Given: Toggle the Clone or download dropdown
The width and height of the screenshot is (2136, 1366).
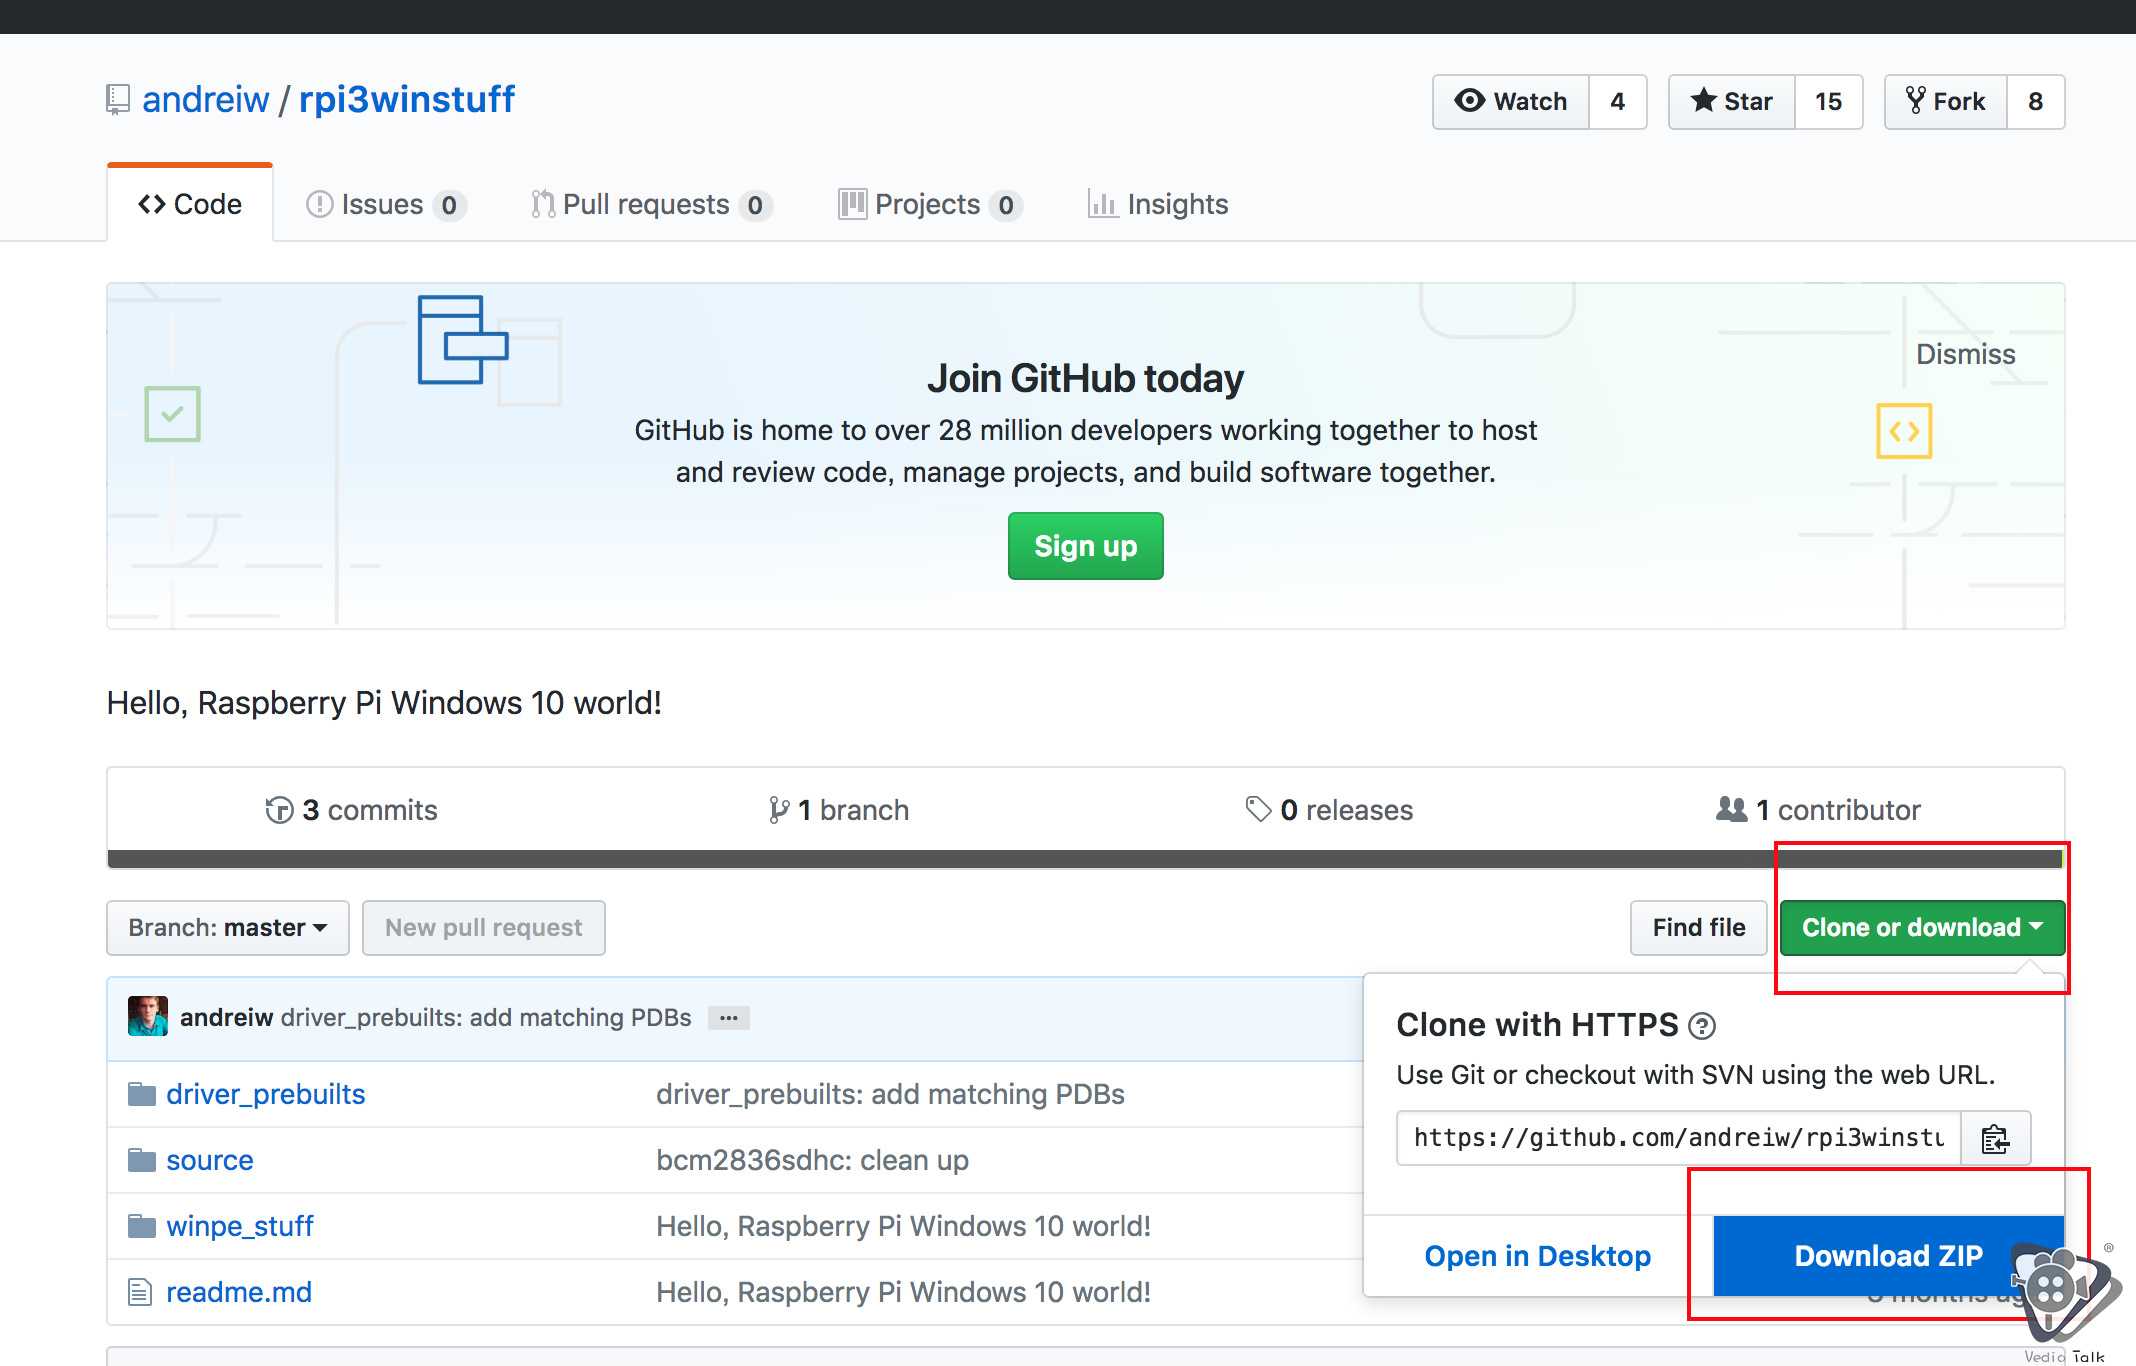Looking at the screenshot, I should point(1922,928).
